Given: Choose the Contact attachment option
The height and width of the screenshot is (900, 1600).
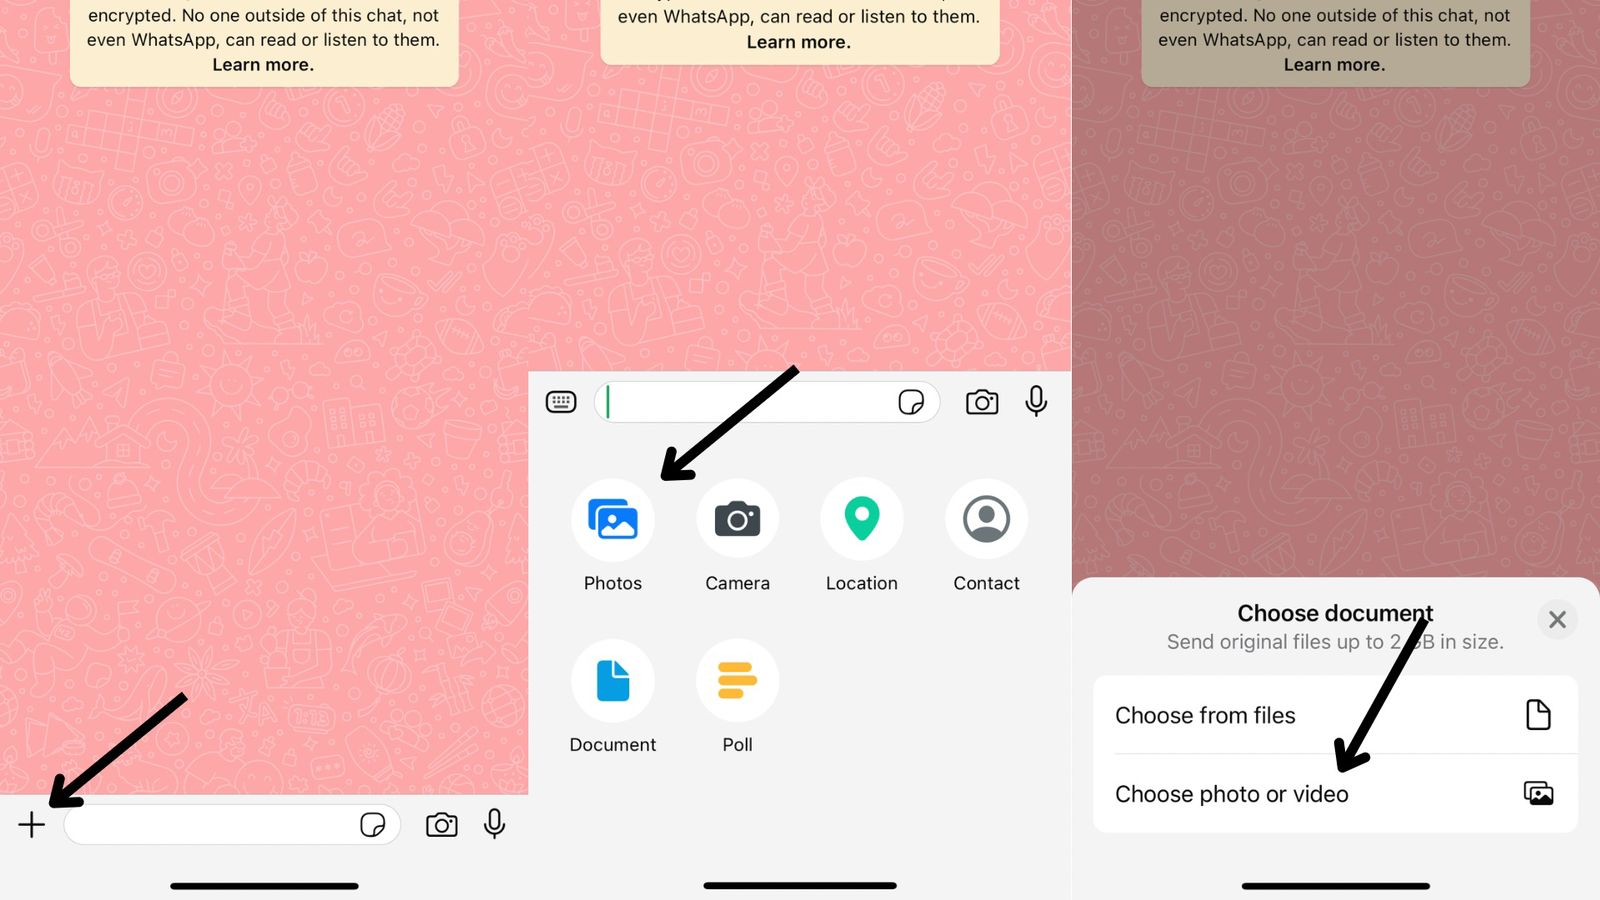Looking at the screenshot, I should coord(986,520).
